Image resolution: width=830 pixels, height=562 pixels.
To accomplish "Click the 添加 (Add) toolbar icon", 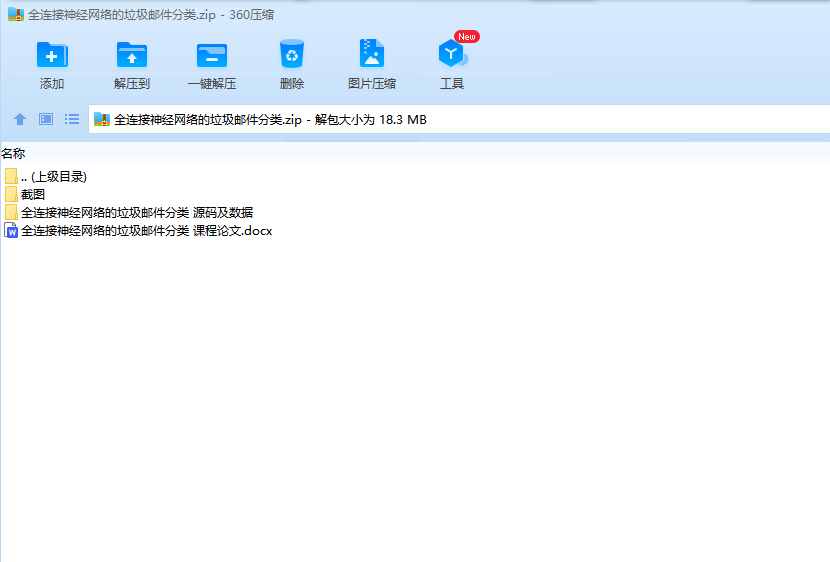I will (x=52, y=55).
